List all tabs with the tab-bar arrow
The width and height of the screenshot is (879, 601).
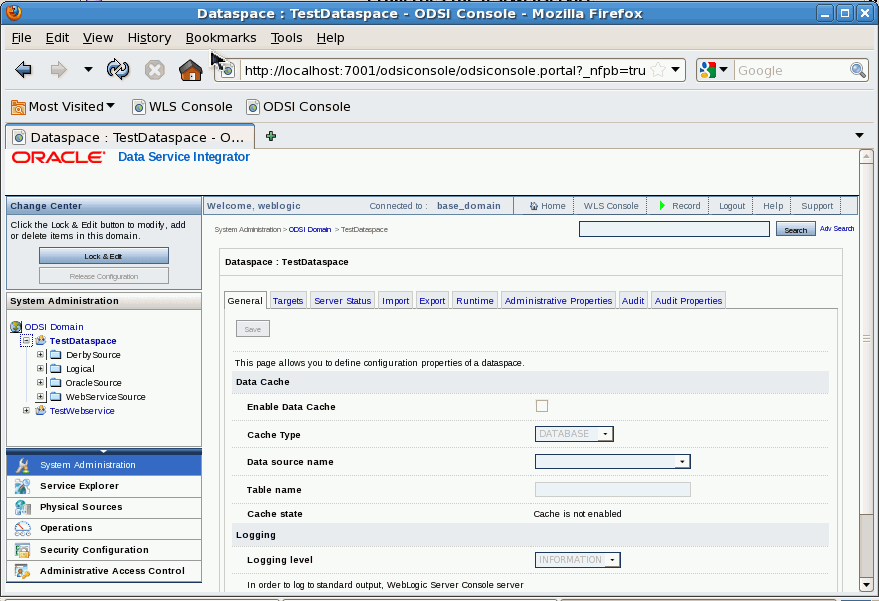(x=859, y=135)
